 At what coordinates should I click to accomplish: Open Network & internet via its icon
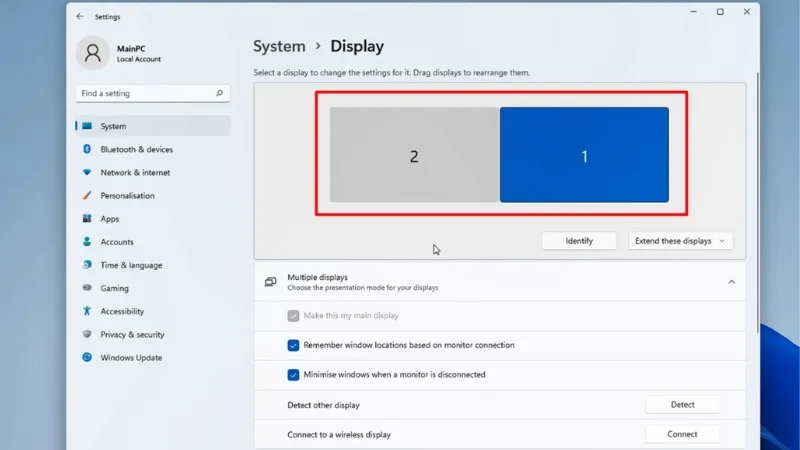tap(87, 173)
